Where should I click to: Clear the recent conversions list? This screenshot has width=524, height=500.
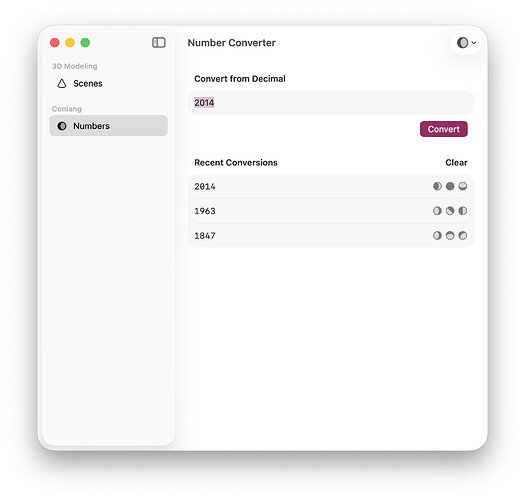(456, 163)
